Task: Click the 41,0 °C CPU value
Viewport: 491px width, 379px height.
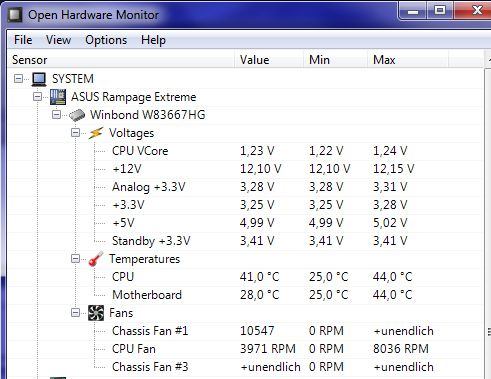Action: point(260,277)
